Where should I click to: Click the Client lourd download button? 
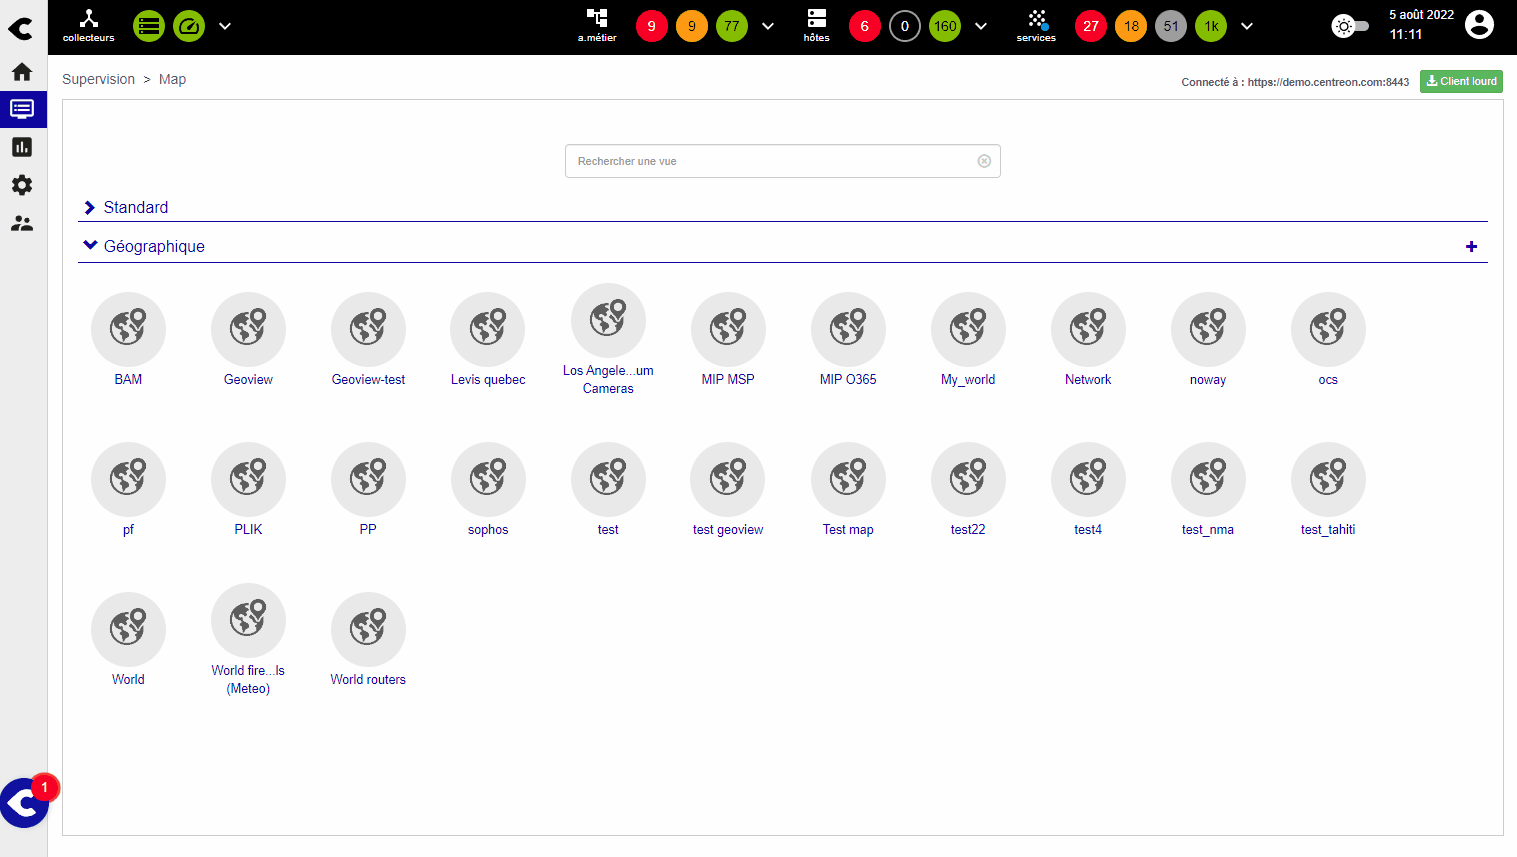pos(1461,81)
